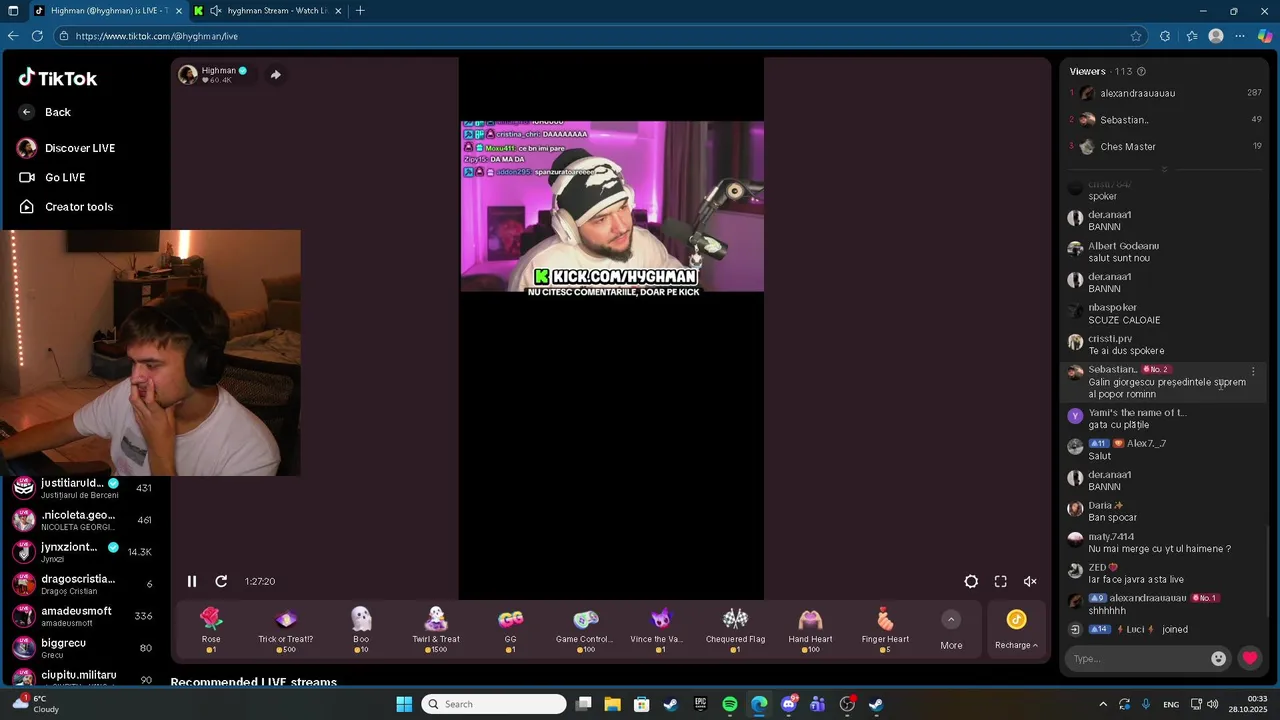Send the Twirl & Treat gift
This screenshot has width=1280, height=720.
point(436,630)
